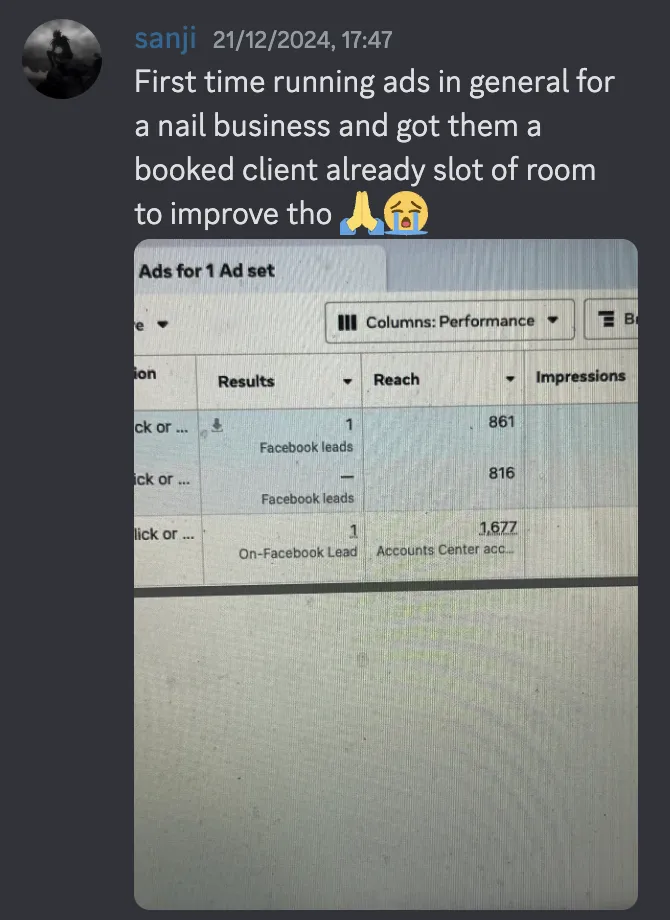The image size is (670, 920).
Task: Open sanji's username profile
Action: point(165,39)
